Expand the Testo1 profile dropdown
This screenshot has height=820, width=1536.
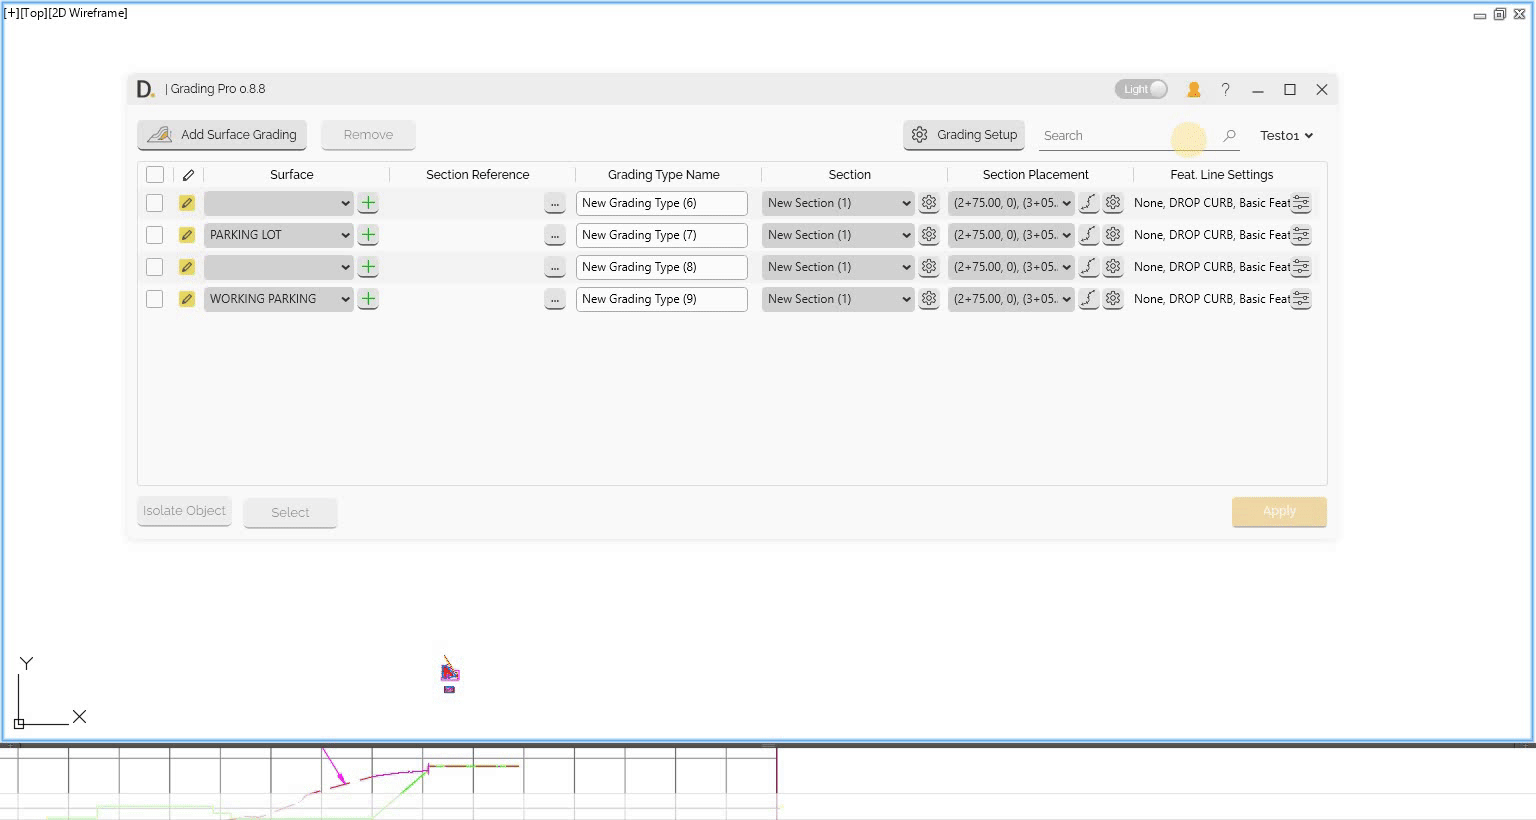[x=1286, y=136]
